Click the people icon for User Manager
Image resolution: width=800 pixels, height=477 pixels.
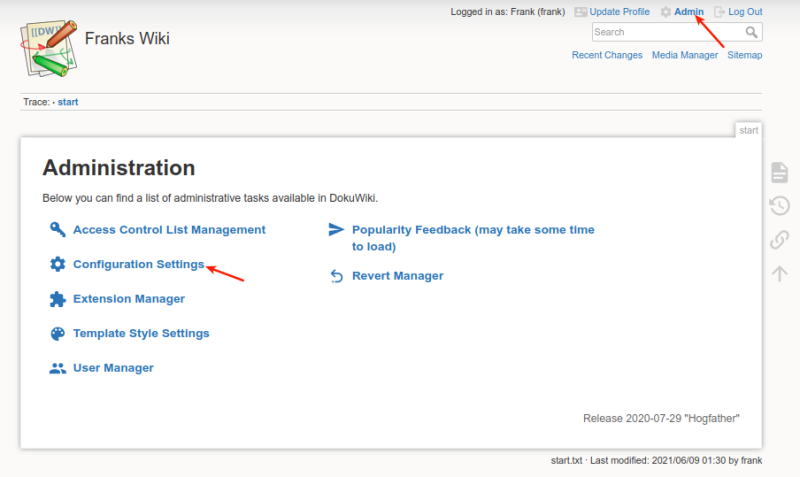[x=58, y=368]
